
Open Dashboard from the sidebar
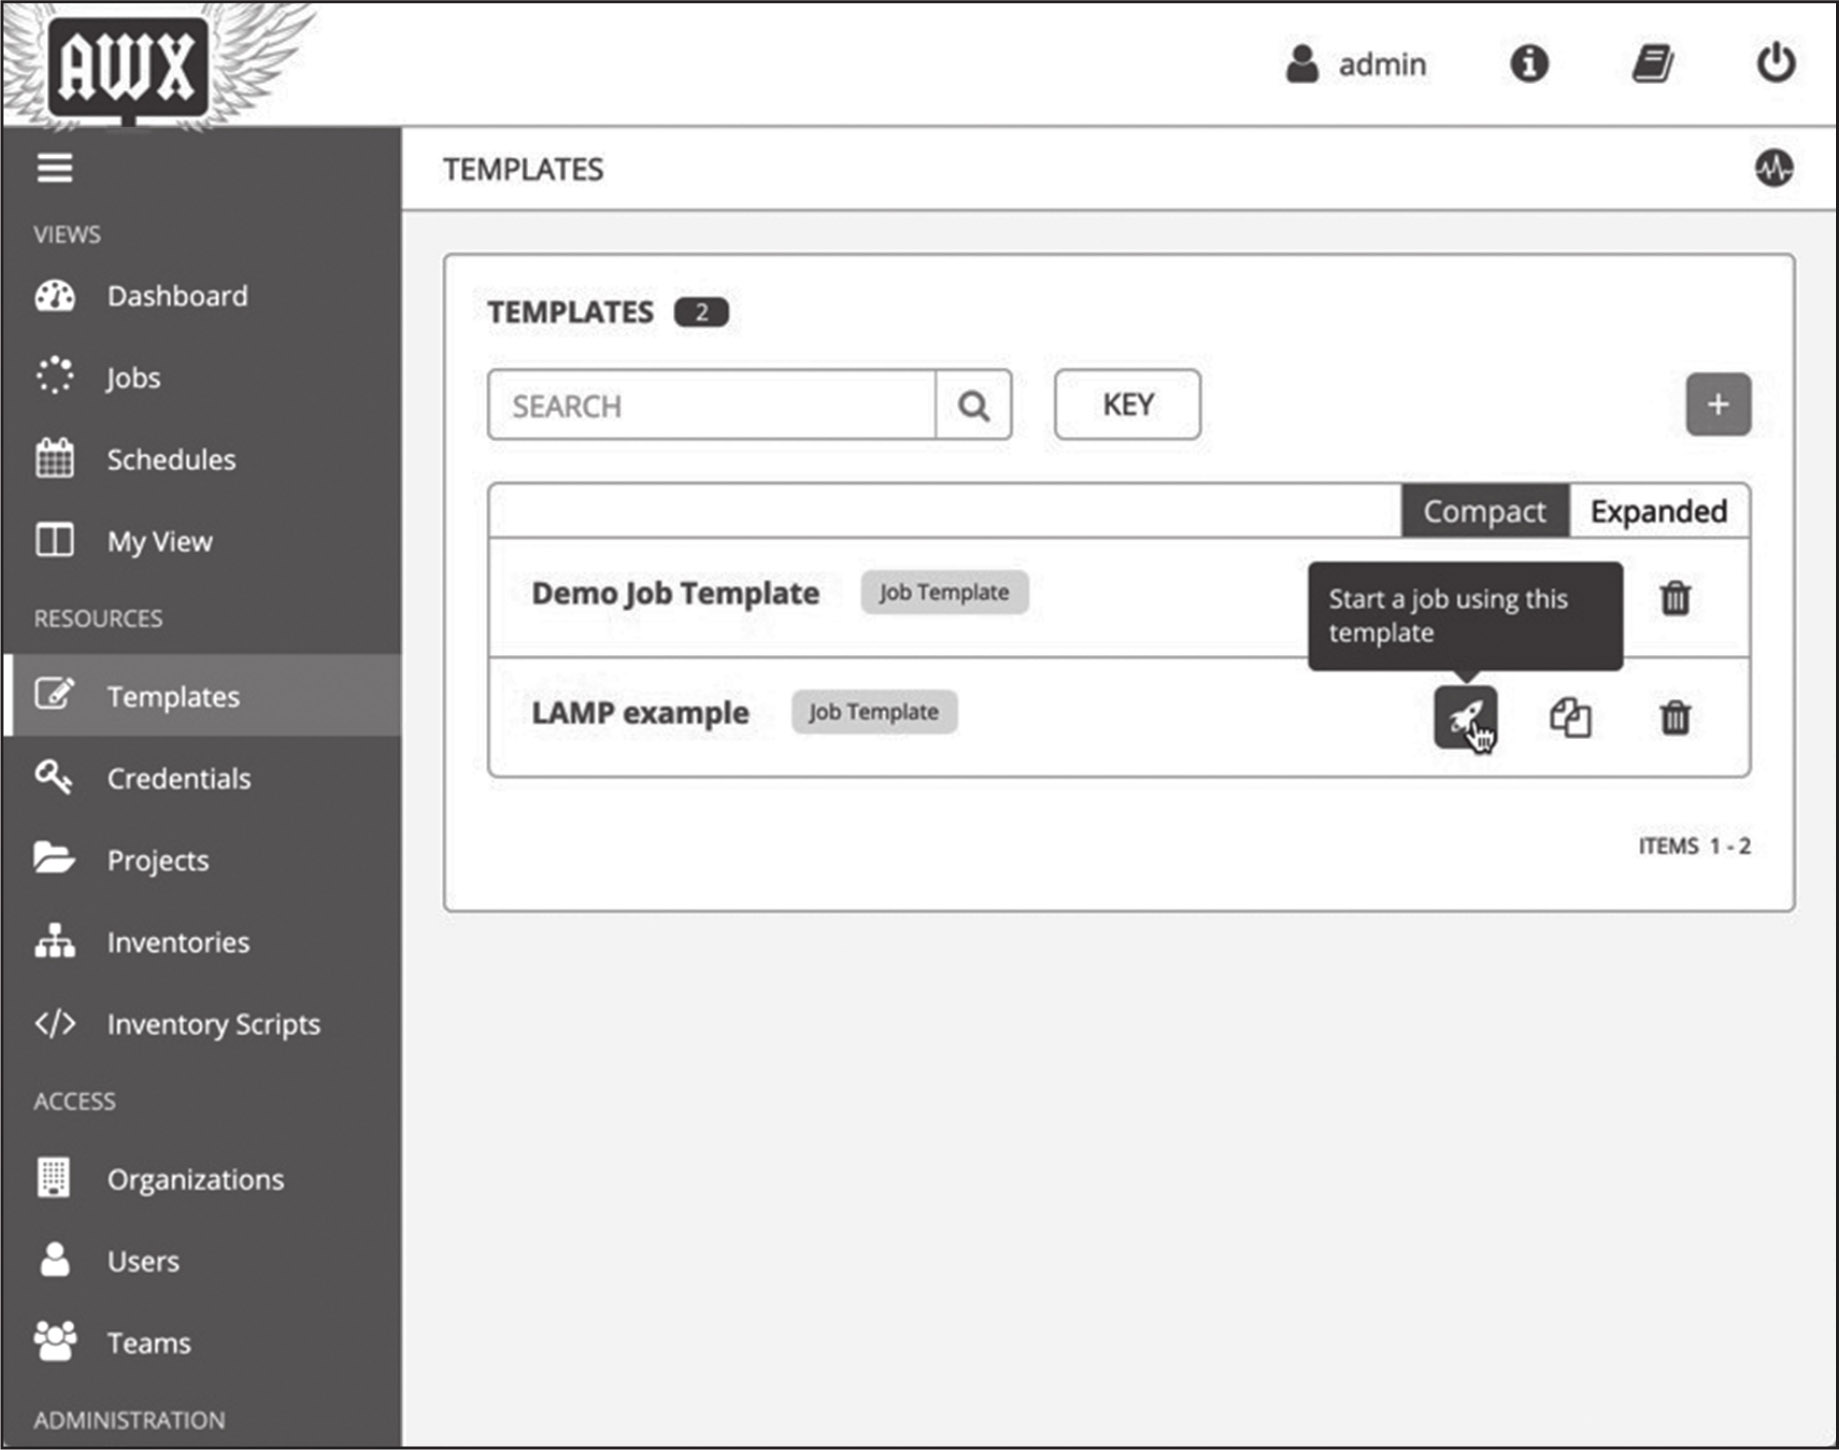pyautogui.click(x=177, y=296)
